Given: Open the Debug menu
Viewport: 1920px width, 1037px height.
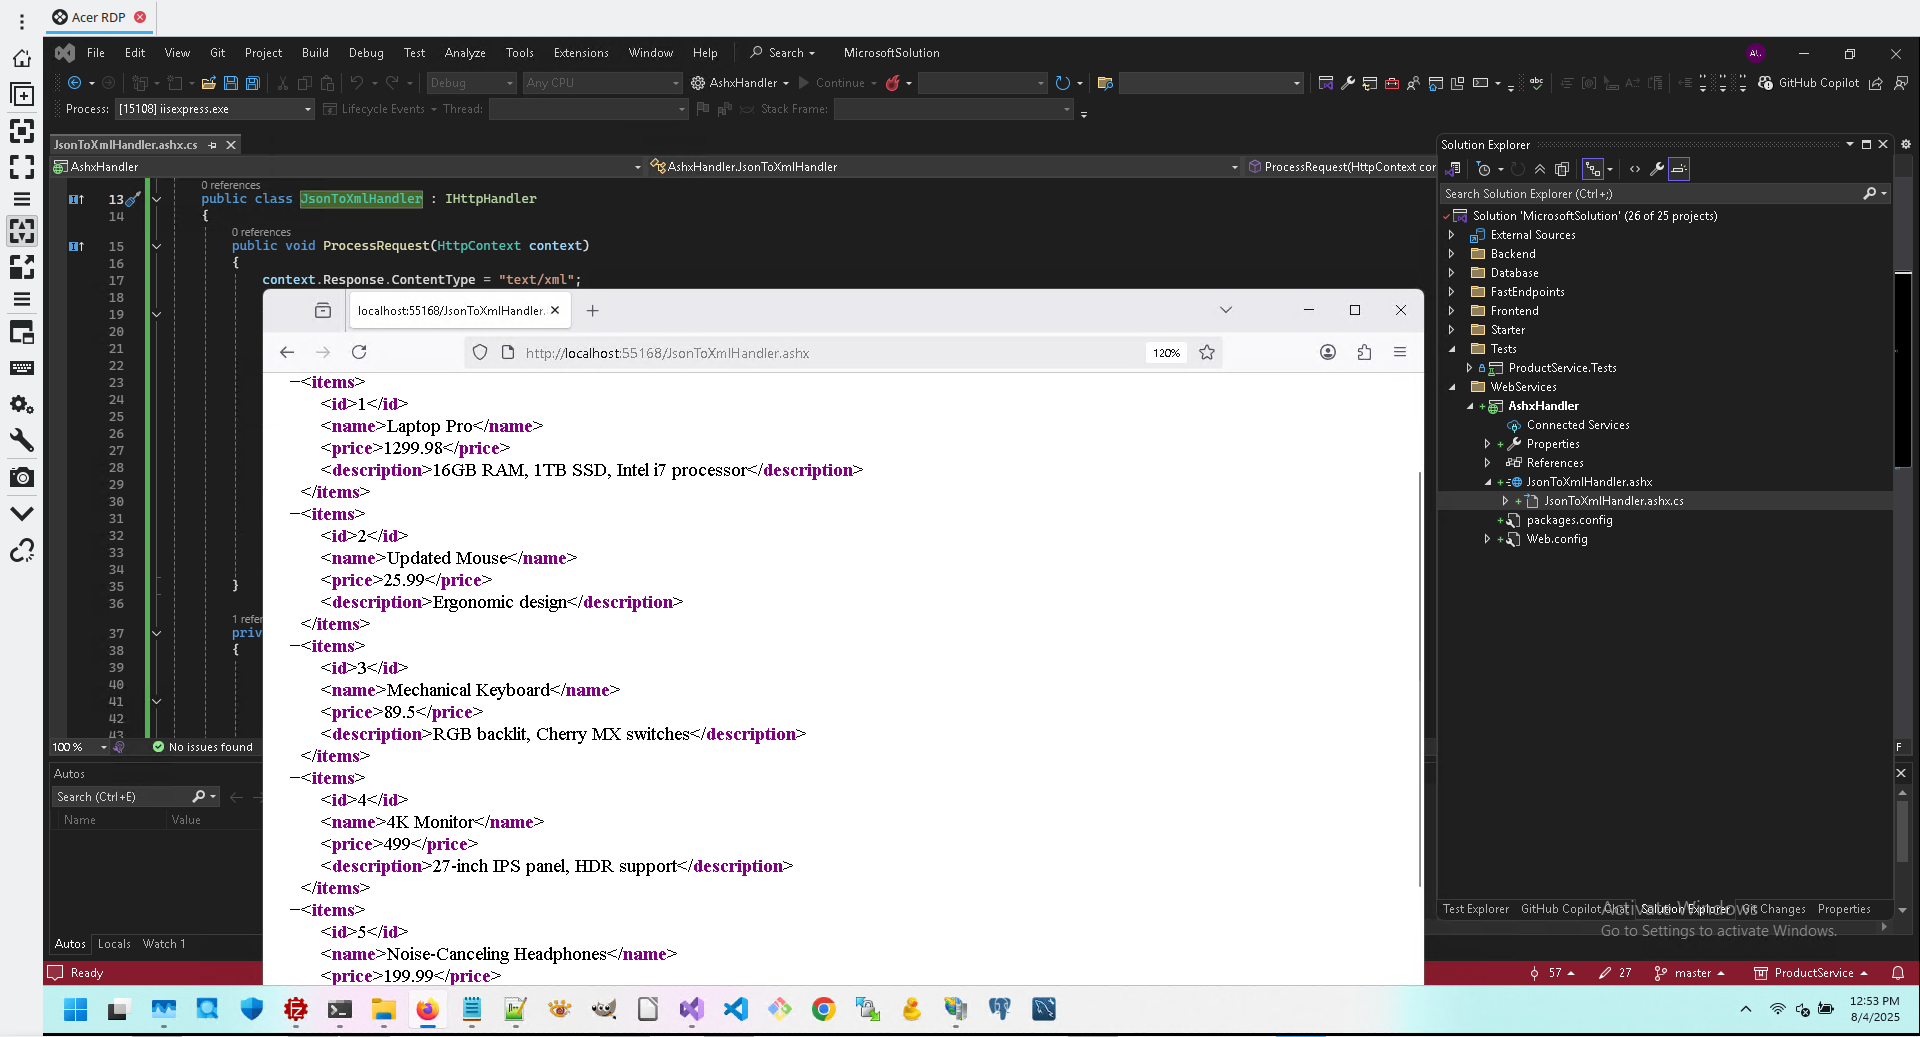Looking at the screenshot, I should coord(366,53).
